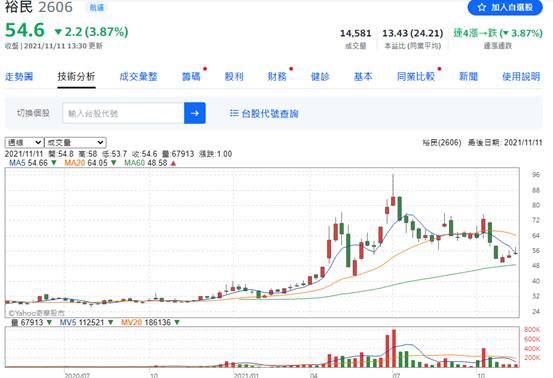Click the 航運 category tag

point(97,7)
